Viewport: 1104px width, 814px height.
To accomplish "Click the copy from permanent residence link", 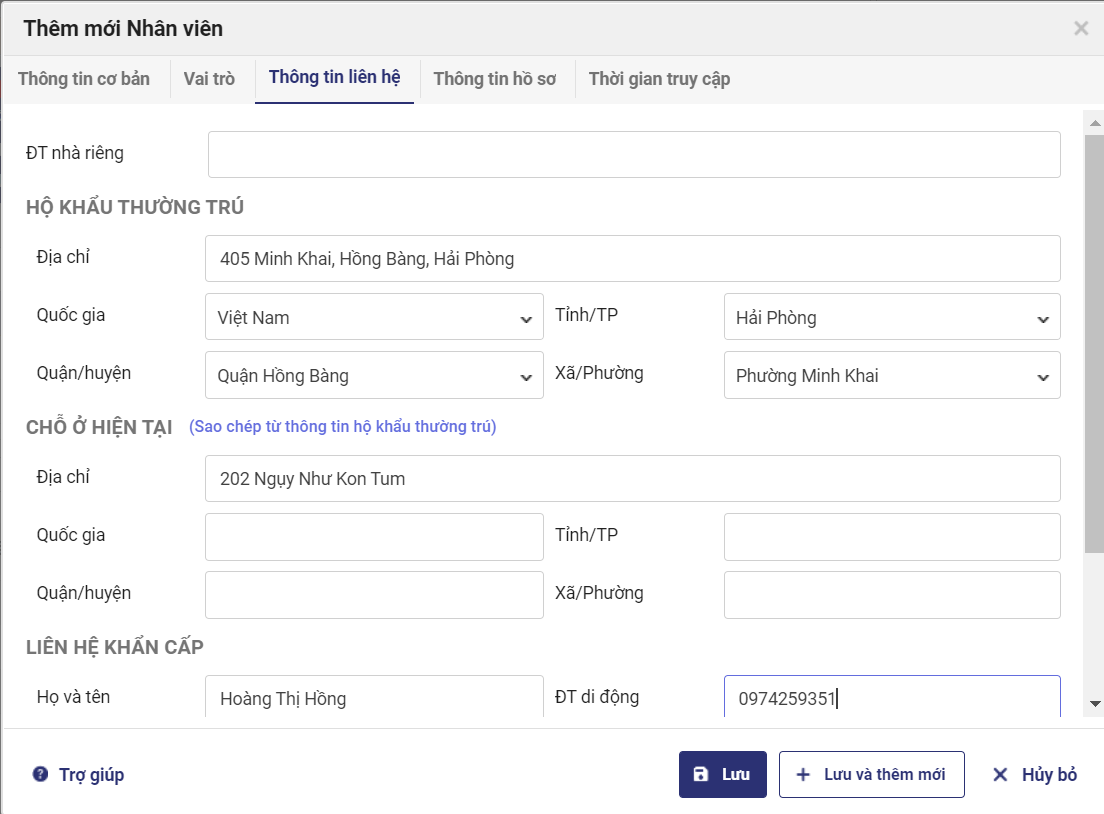I will [x=342, y=427].
